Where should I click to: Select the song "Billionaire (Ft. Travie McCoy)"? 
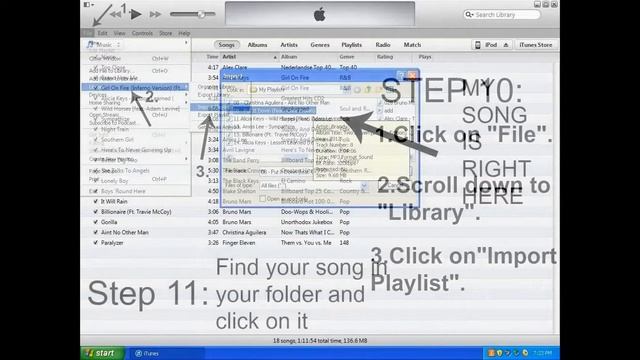pyautogui.click(x=136, y=212)
